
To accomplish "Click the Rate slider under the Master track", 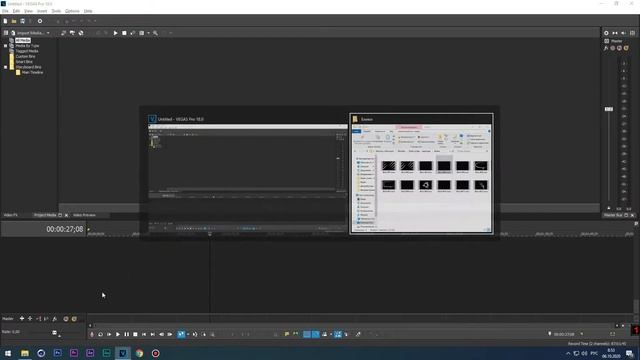I will 55,333.
